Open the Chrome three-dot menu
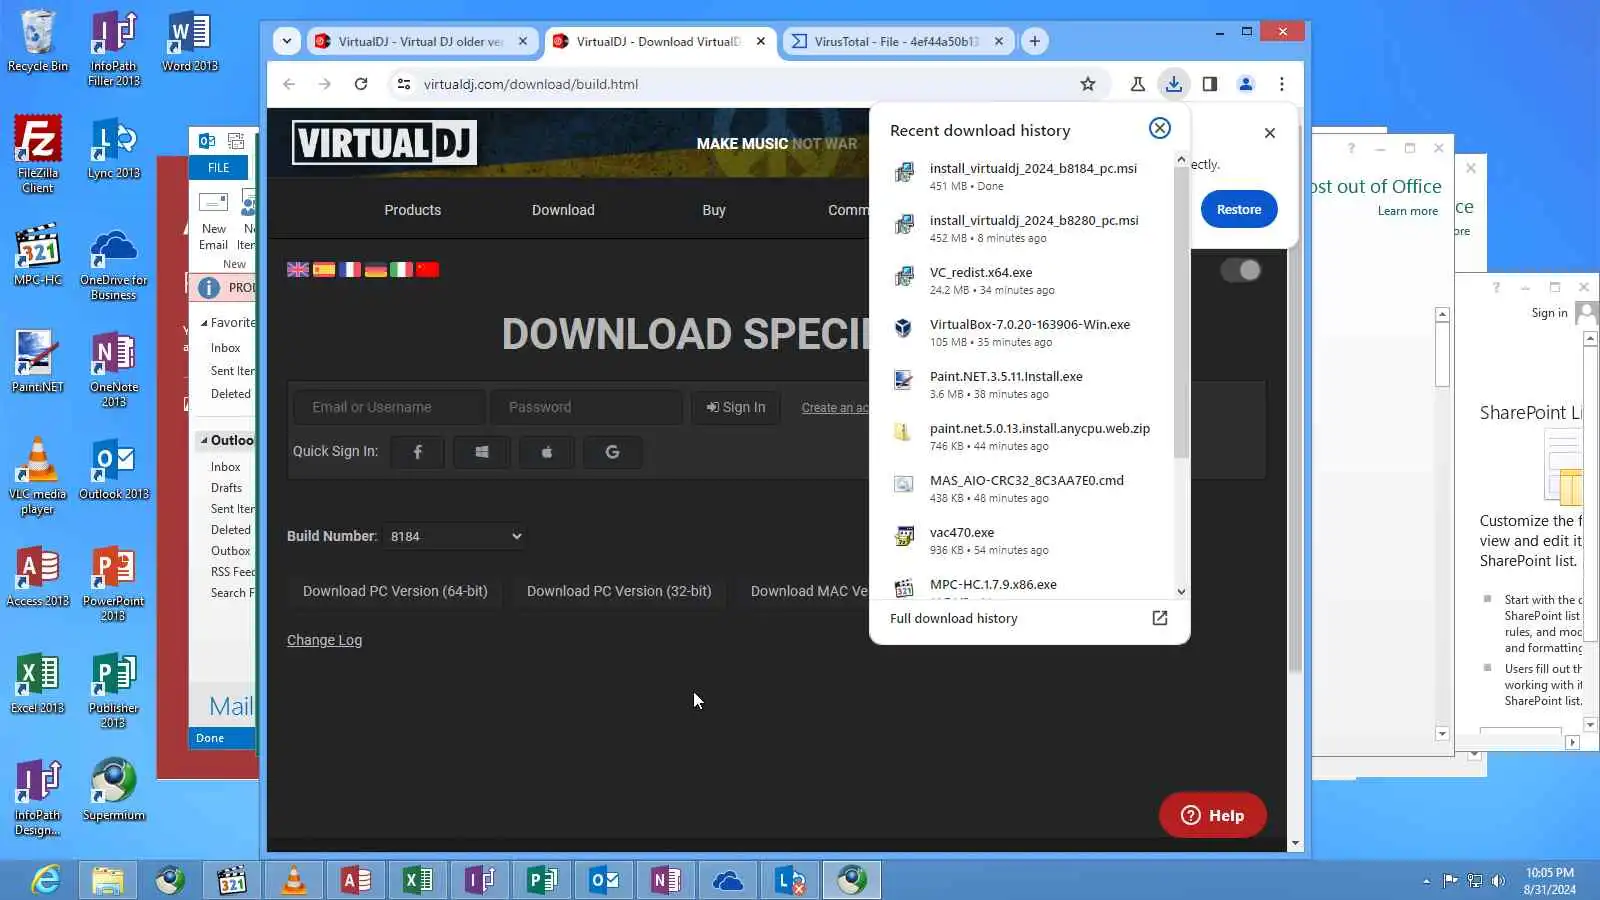The width and height of the screenshot is (1600, 900). coord(1282,84)
